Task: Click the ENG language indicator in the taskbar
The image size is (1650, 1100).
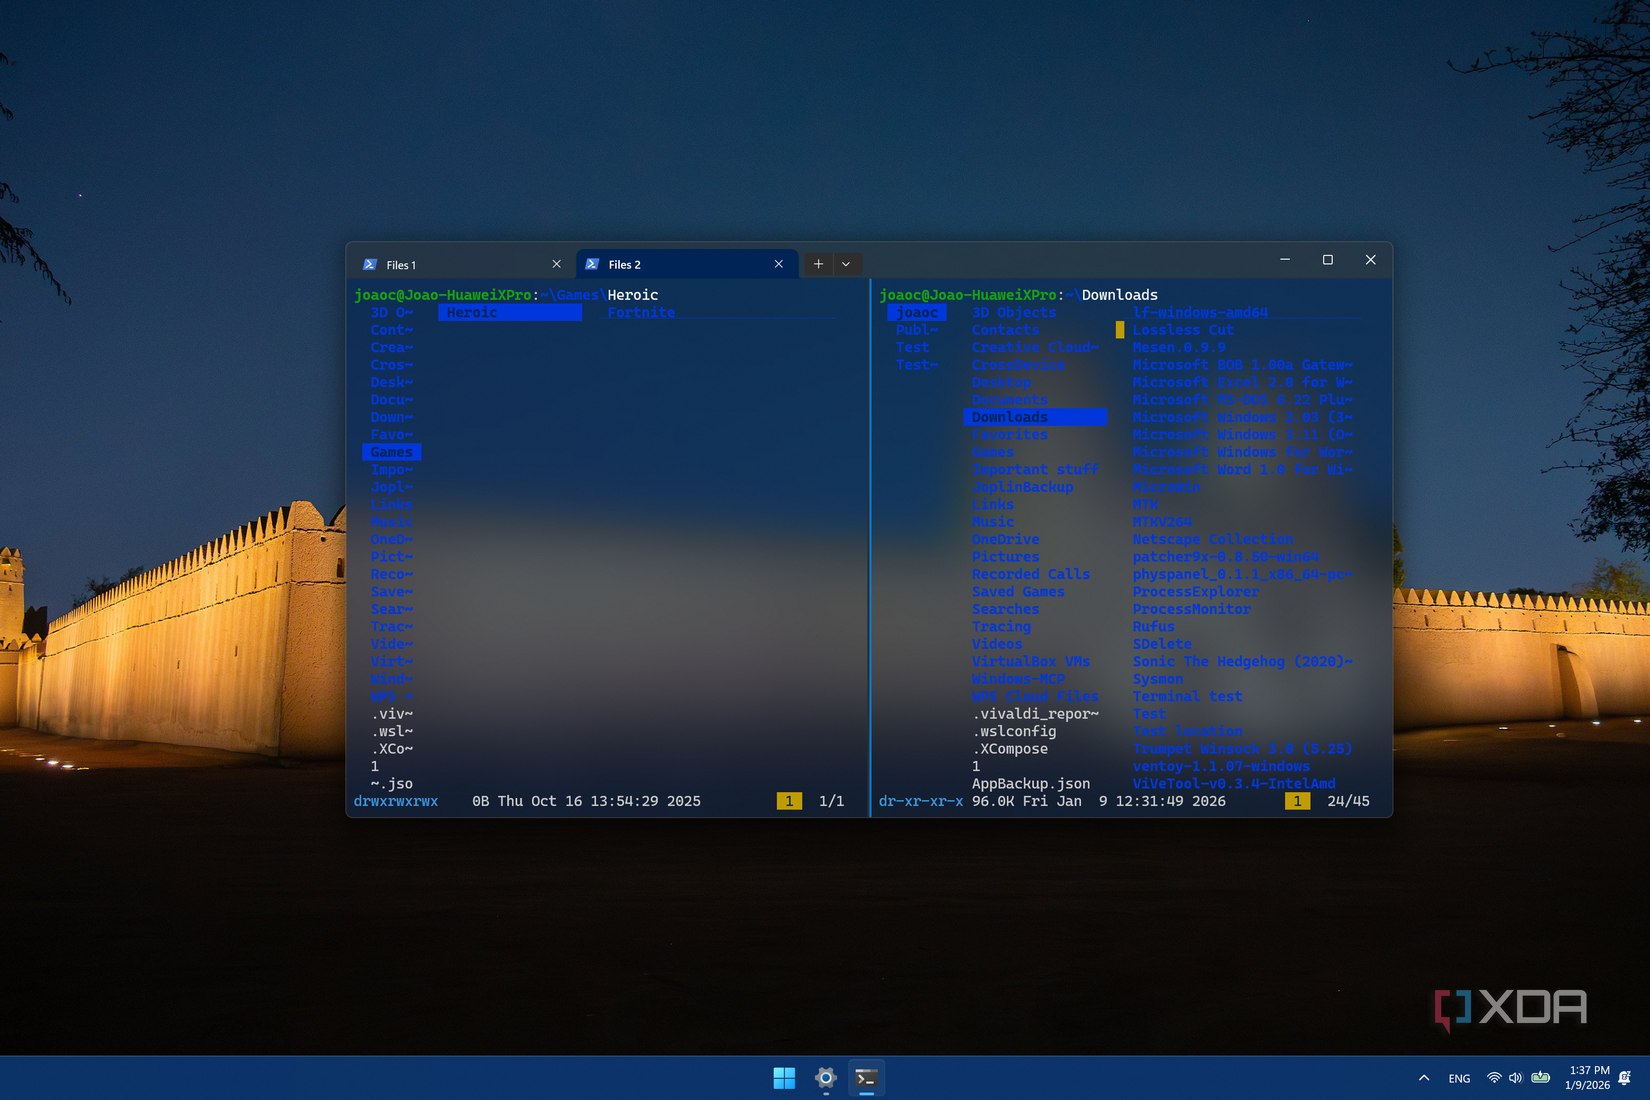Action: tap(1458, 1078)
